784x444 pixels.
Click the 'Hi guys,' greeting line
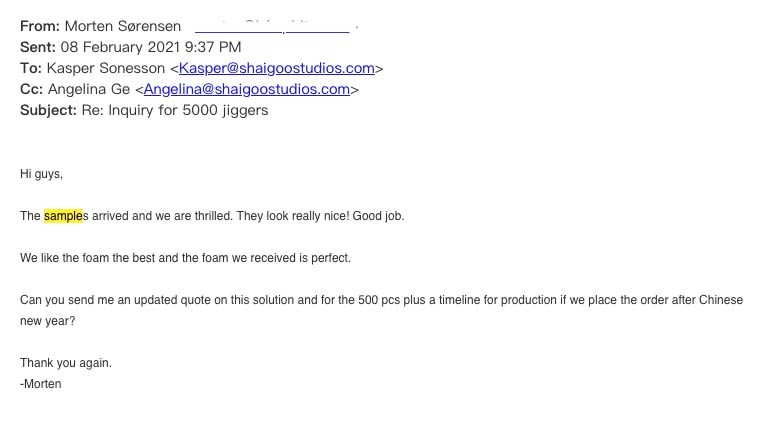[x=42, y=174]
